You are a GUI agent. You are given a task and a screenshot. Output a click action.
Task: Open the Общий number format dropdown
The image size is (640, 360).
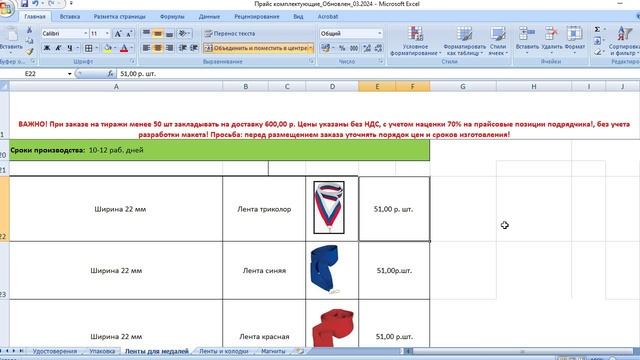380,33
